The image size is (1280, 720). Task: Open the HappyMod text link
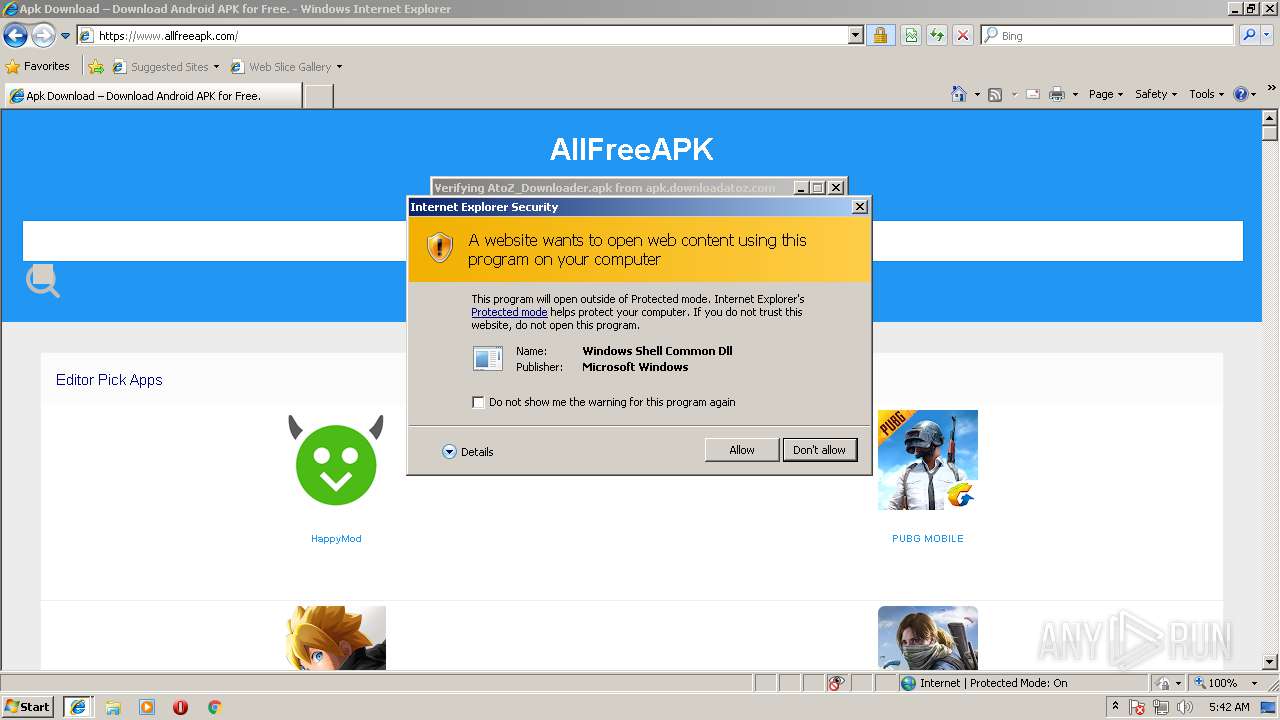pos(336,538)
